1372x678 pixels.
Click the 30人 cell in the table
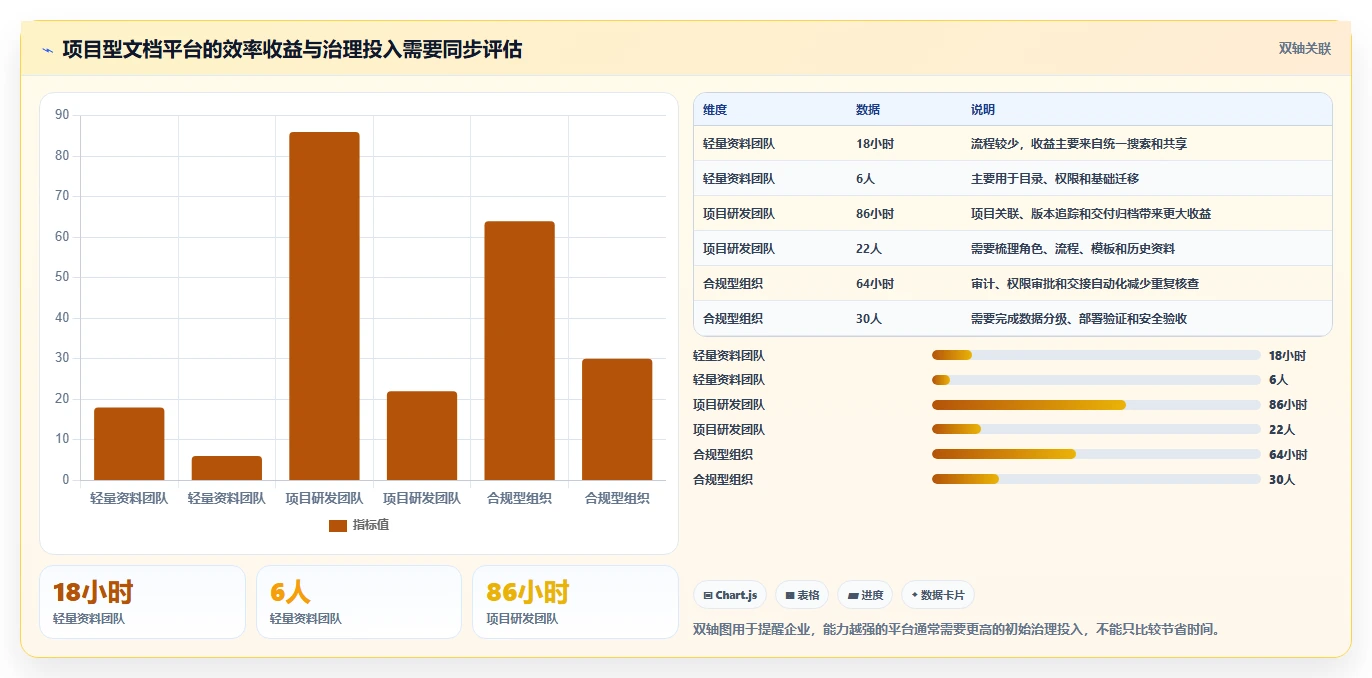(x=869, y=319)
